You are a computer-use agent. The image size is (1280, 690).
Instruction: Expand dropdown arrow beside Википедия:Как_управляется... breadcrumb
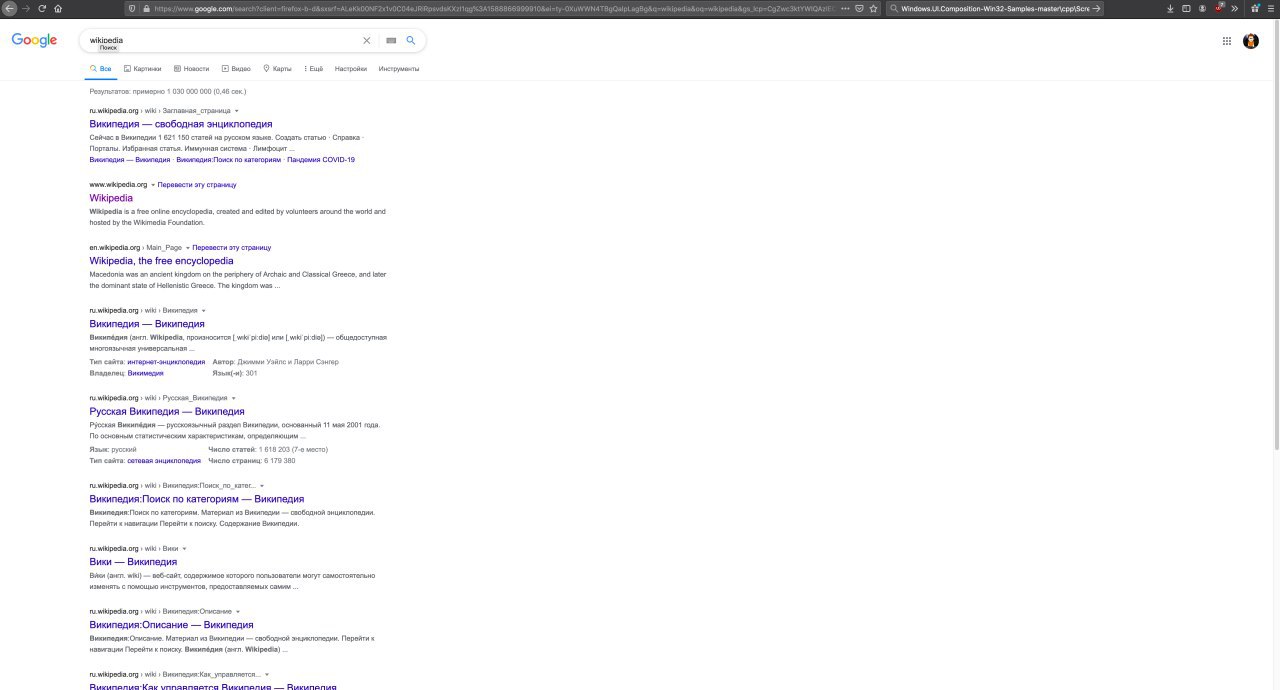click(x=267, y=675)
